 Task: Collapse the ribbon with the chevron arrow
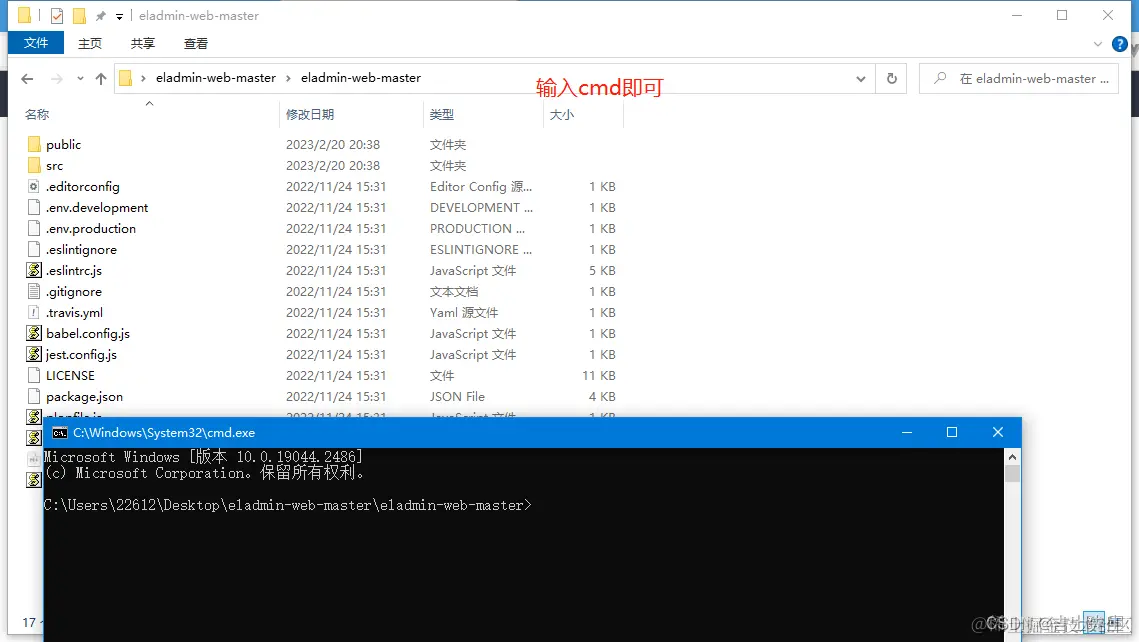pyautogui.click(x=1097, y=43)
